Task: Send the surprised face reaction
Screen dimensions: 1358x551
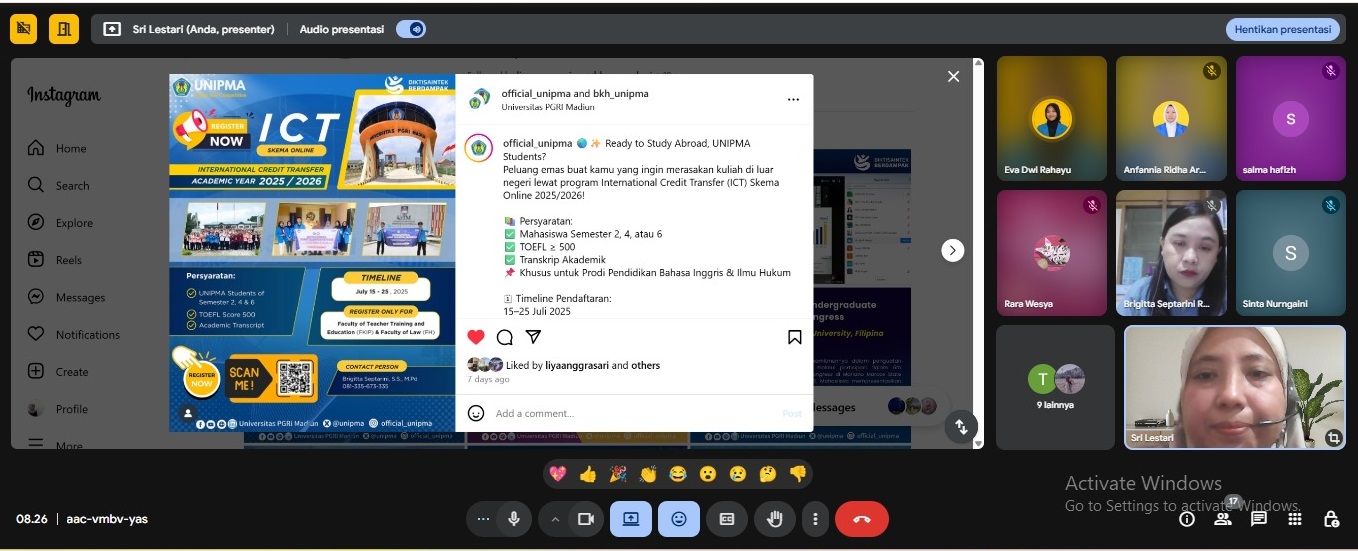Action: pyautogui.click(x=707, y=474)
